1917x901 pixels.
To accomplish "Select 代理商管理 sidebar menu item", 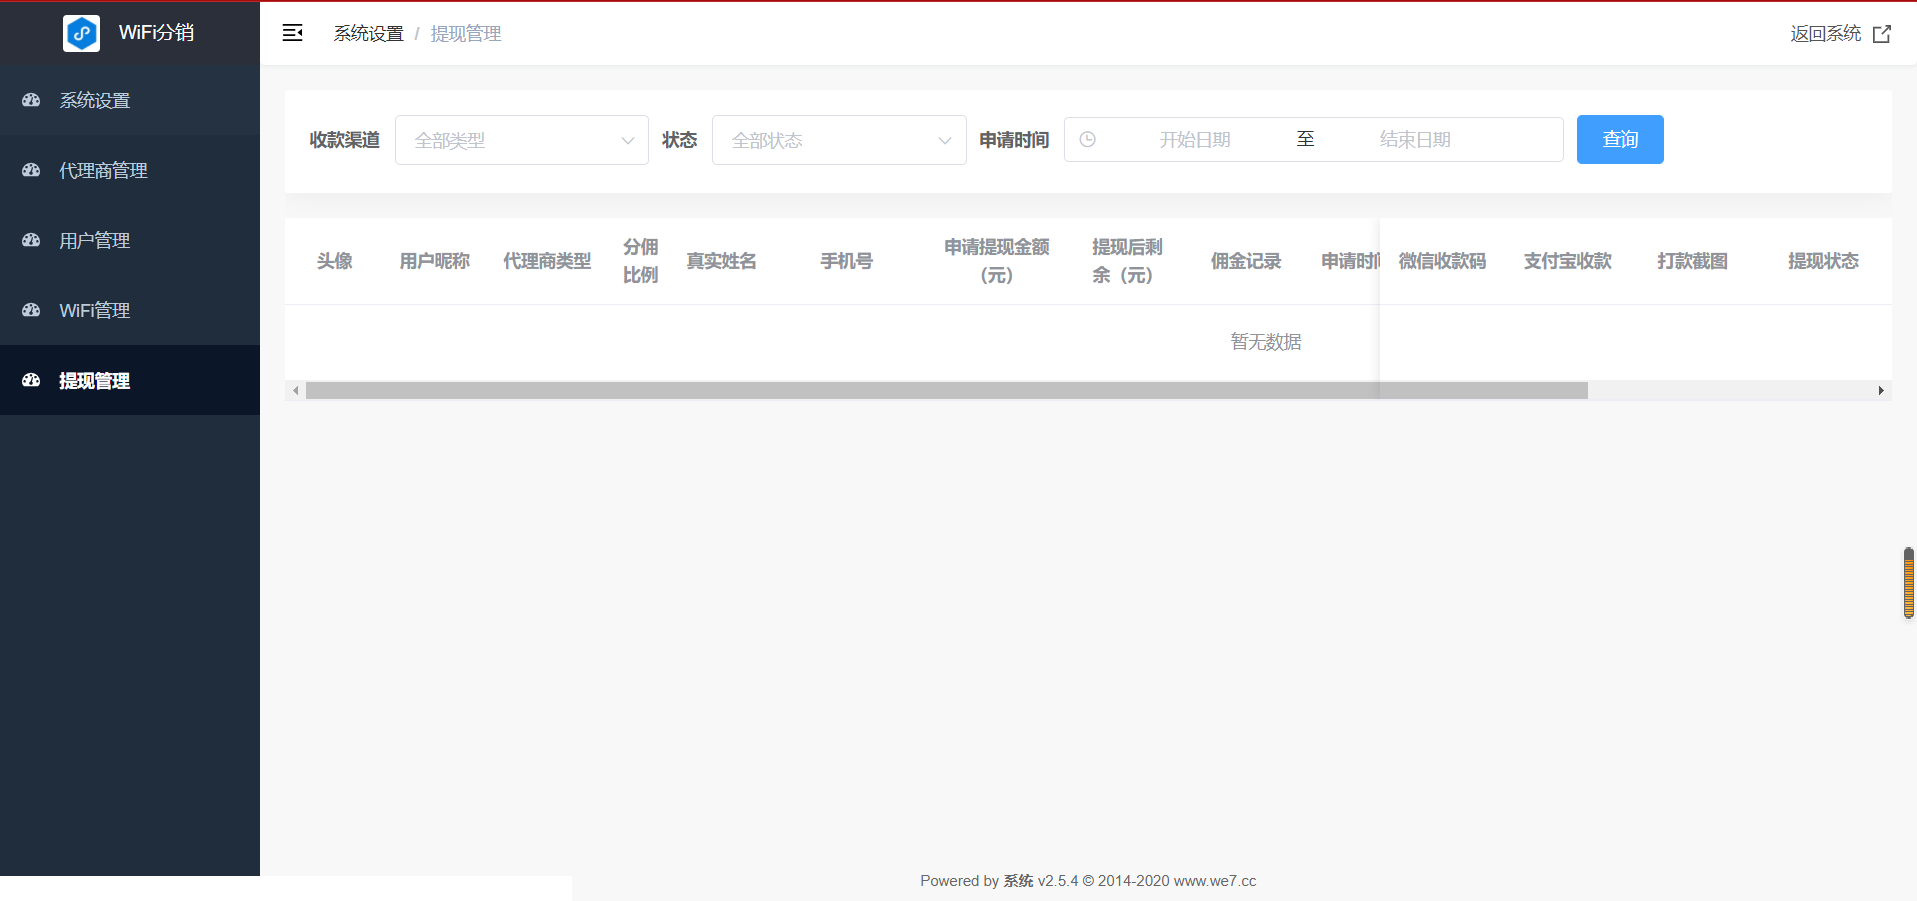I will [x=103, y=171].
